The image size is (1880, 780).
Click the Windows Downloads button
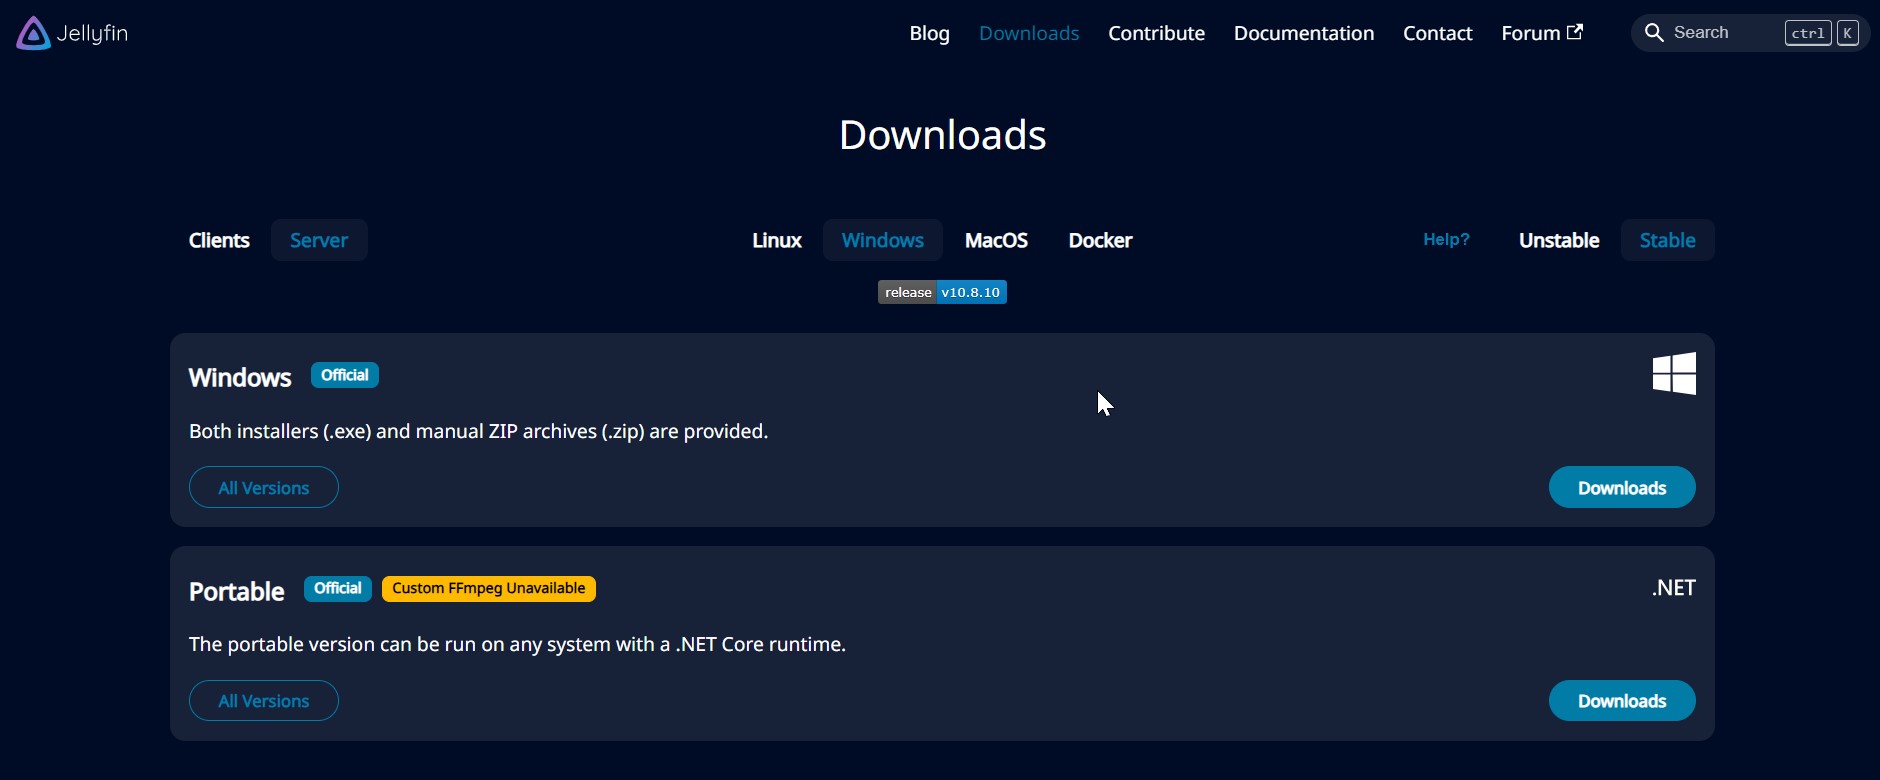pyautogui.click(x=1622, y=487)
